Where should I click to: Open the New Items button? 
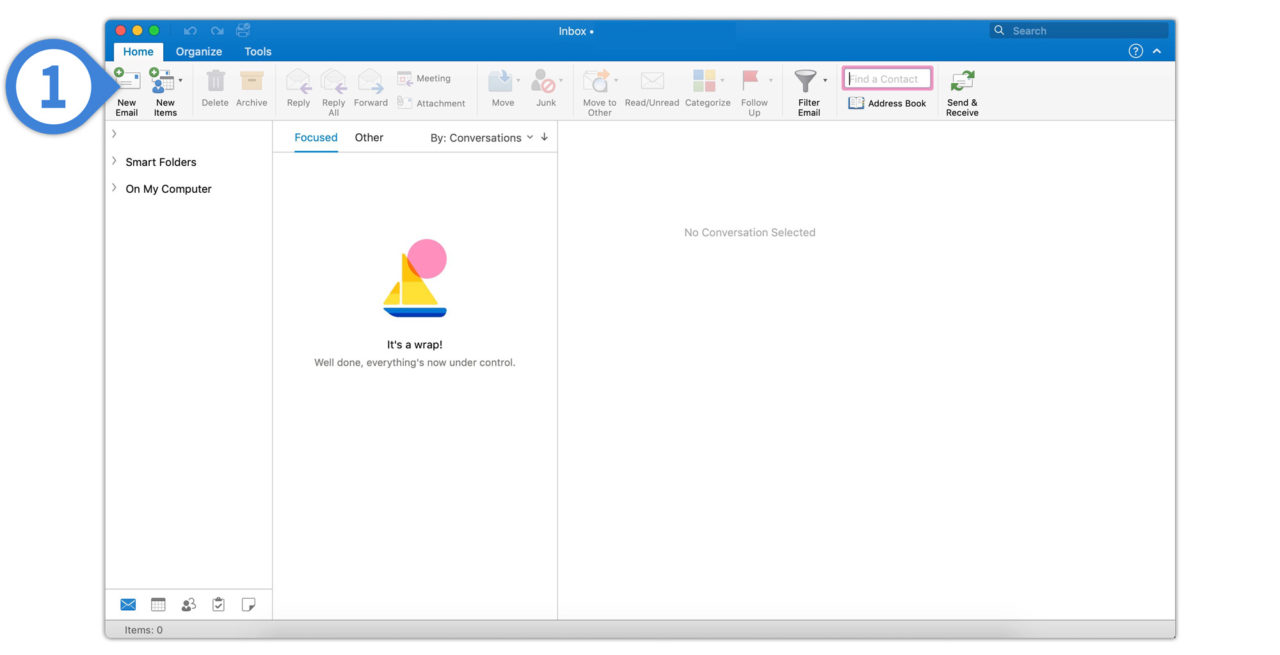[x=164, y=93]
